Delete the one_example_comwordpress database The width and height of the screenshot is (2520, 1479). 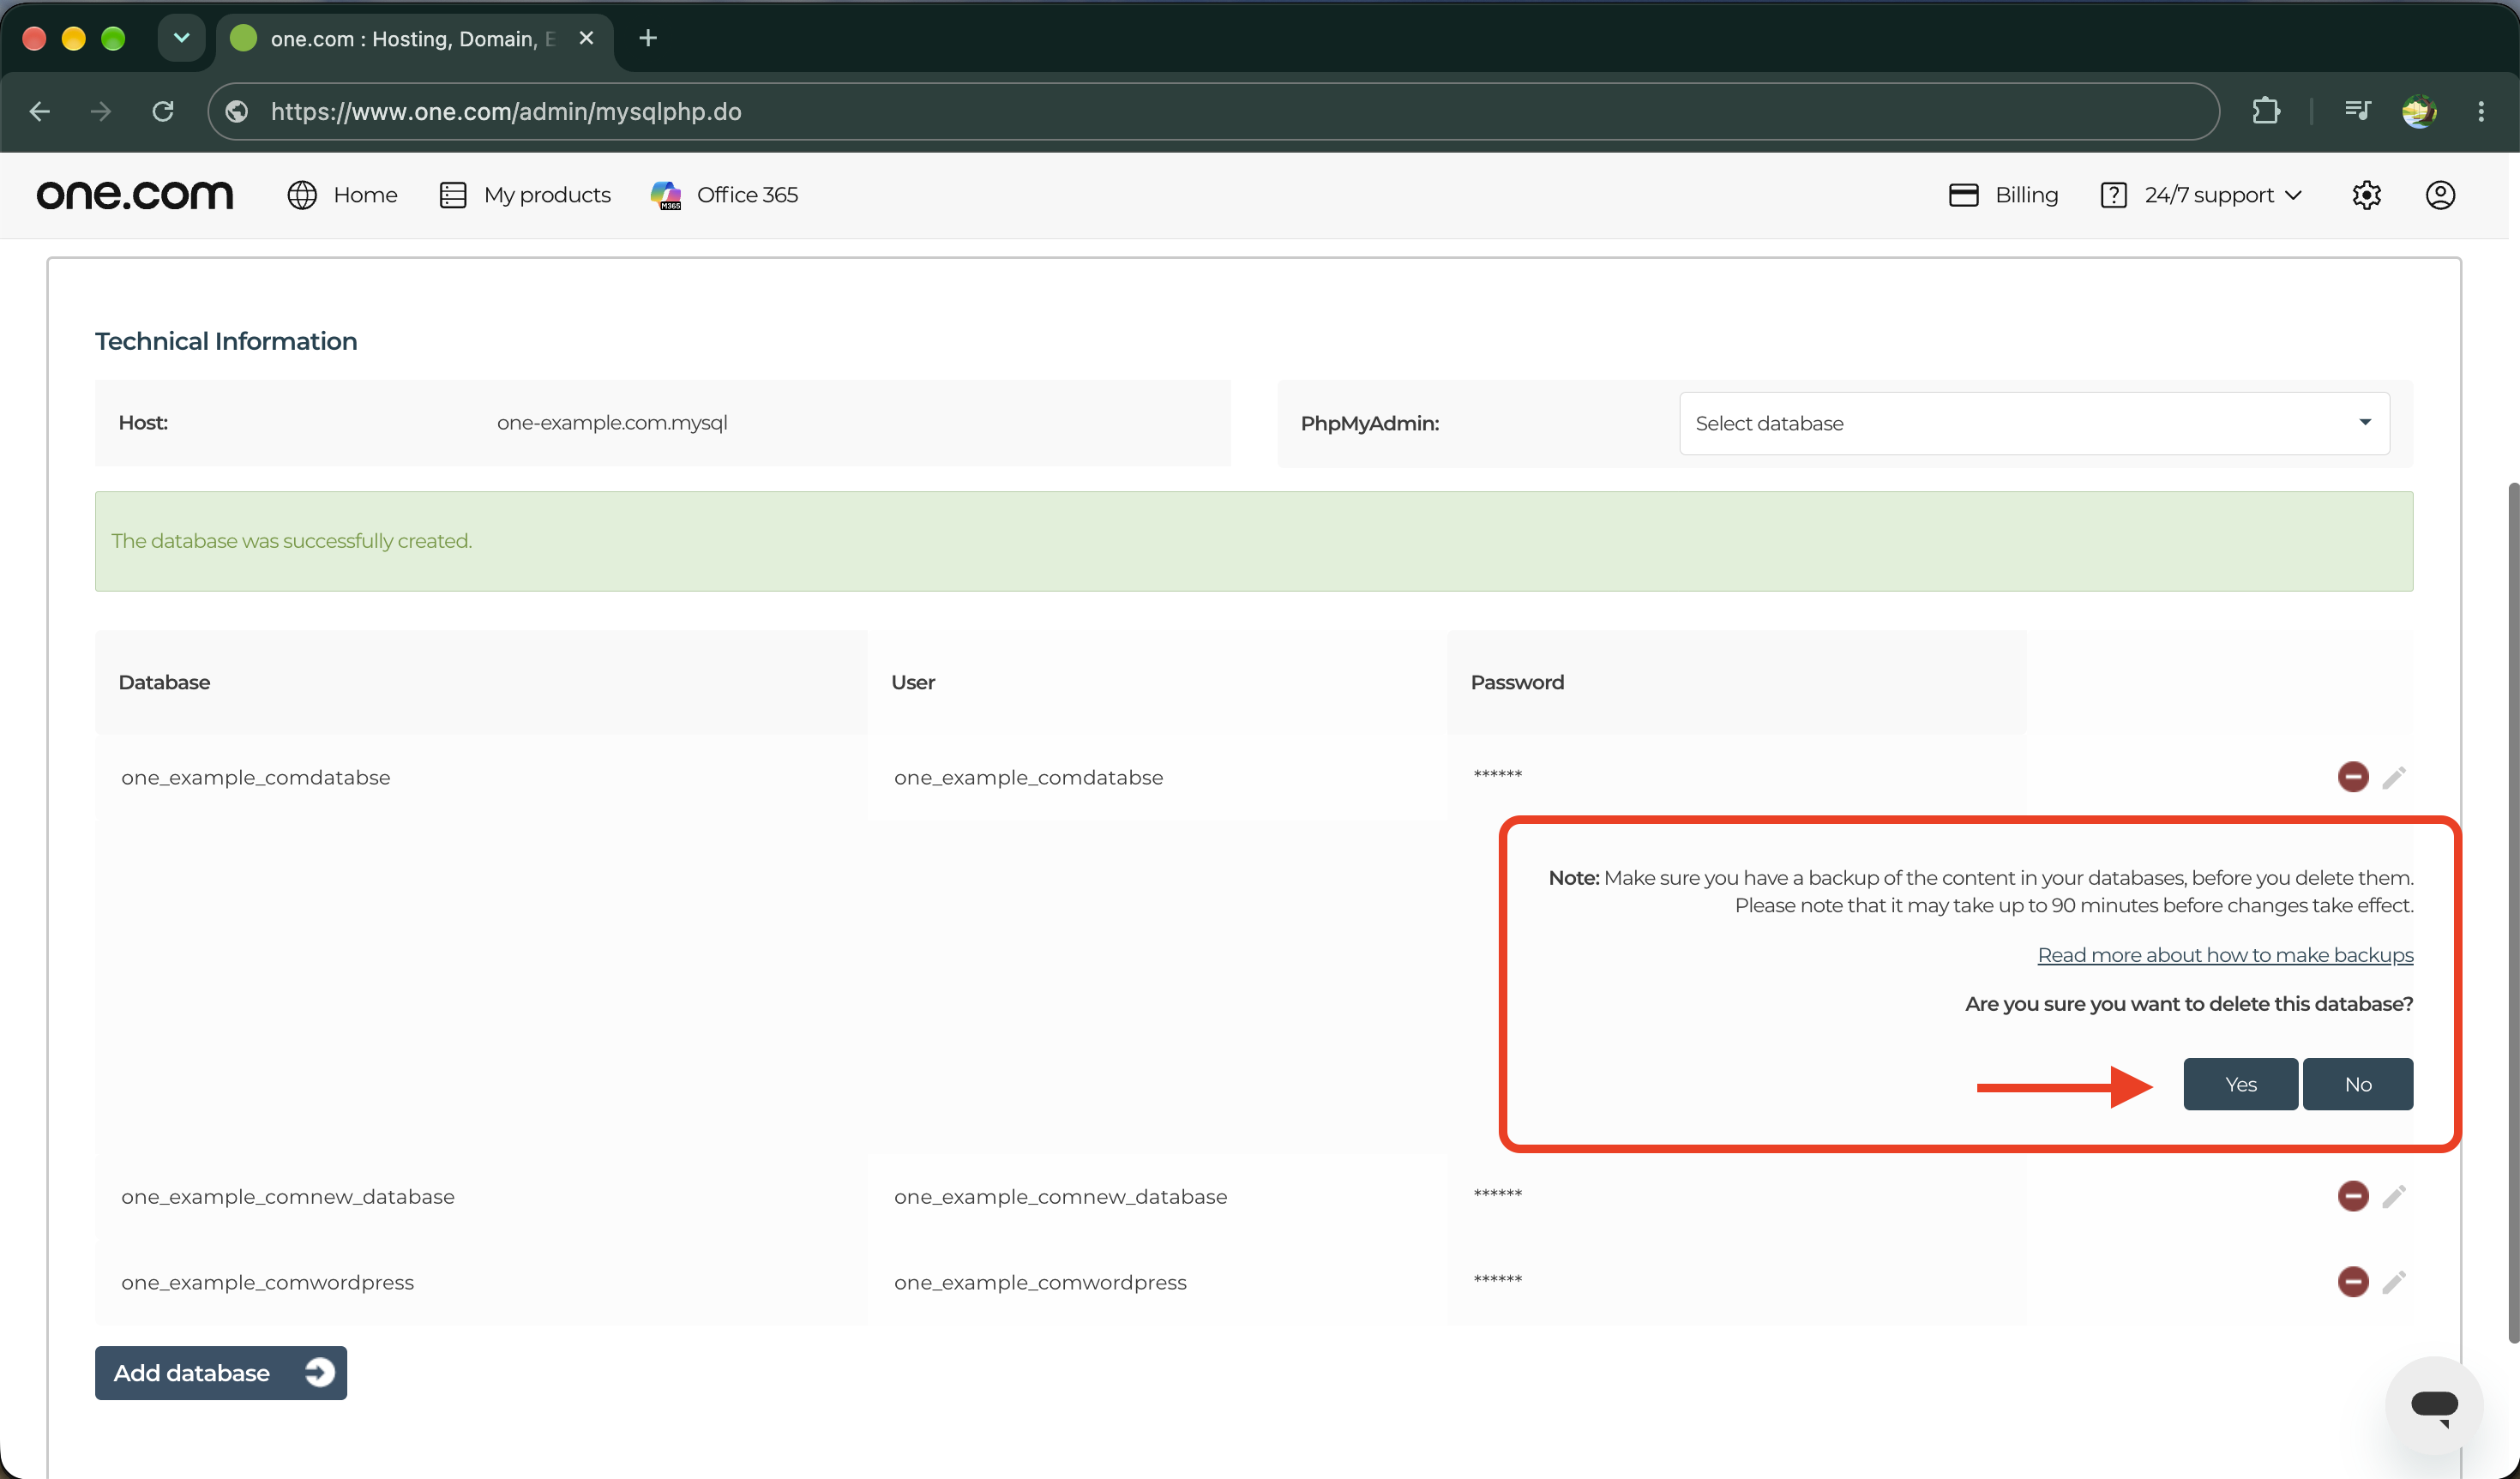[x=2353, y=1281]
